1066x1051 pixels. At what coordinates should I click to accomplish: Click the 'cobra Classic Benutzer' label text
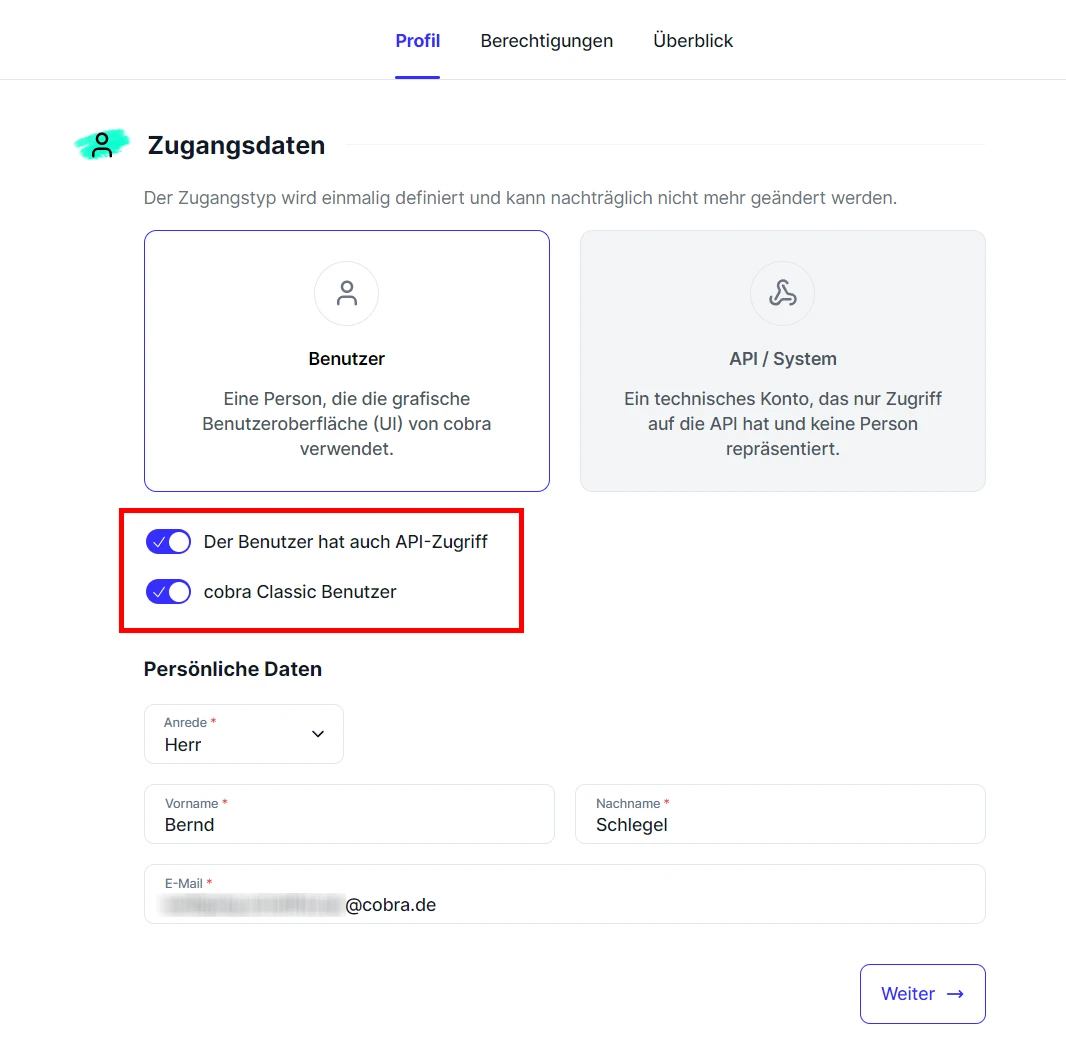click(x=300, y=592)
